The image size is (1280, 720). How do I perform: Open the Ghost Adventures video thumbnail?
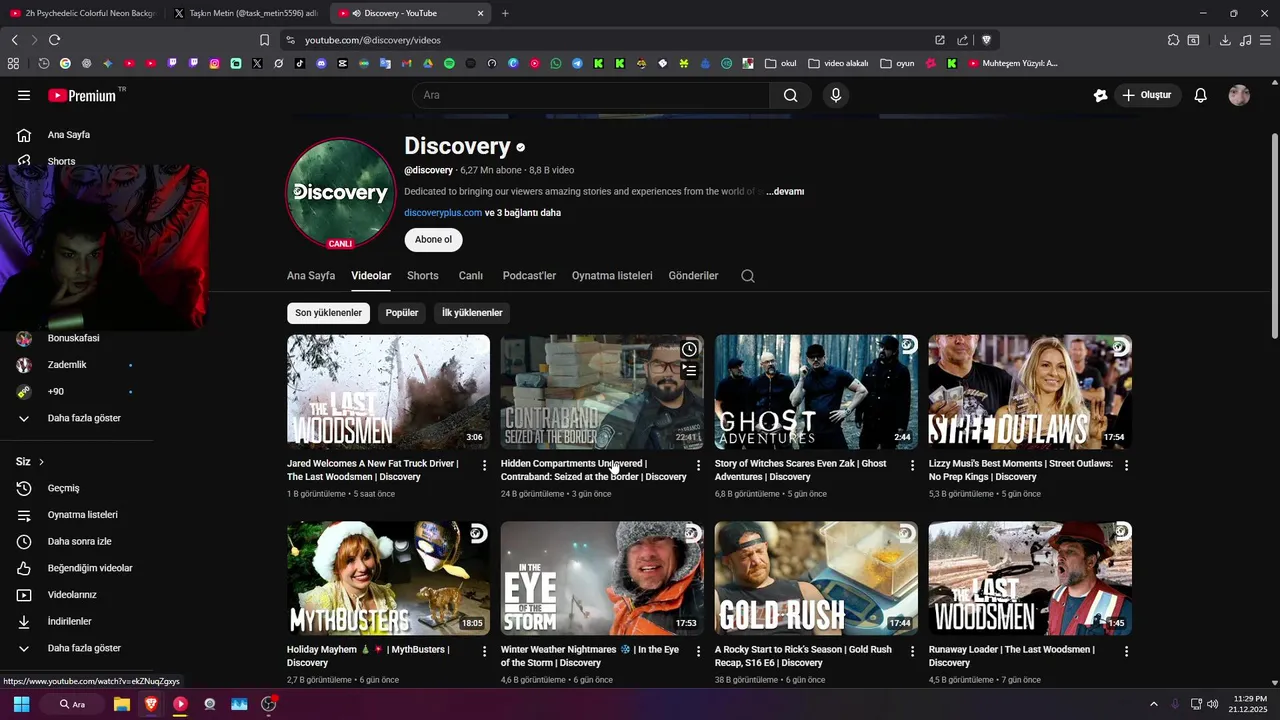pos(816,392)
